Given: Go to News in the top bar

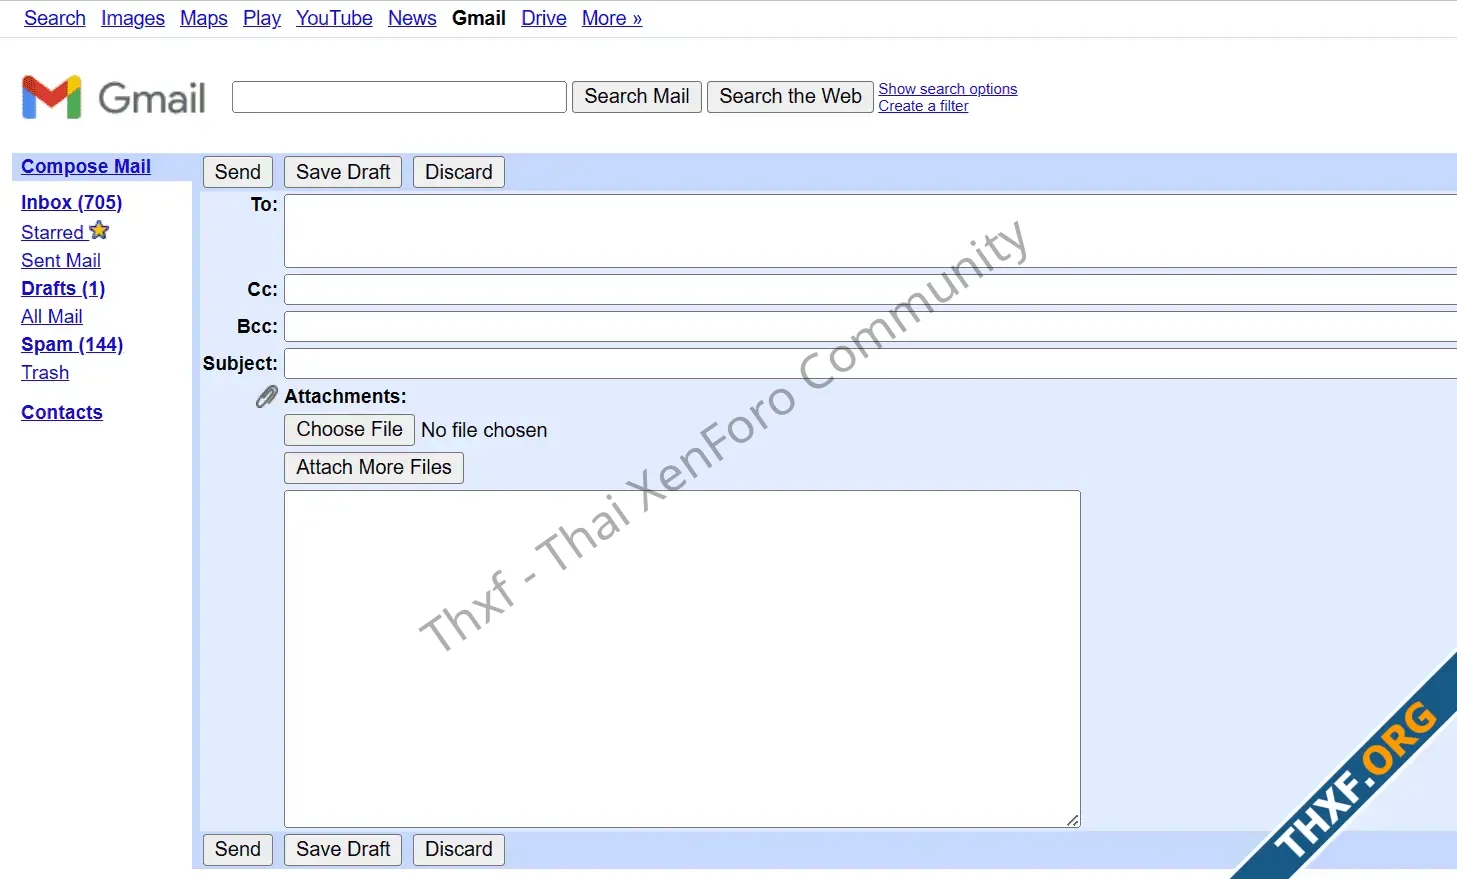Looking at the screenshot, I should click(x=412, y=18).
